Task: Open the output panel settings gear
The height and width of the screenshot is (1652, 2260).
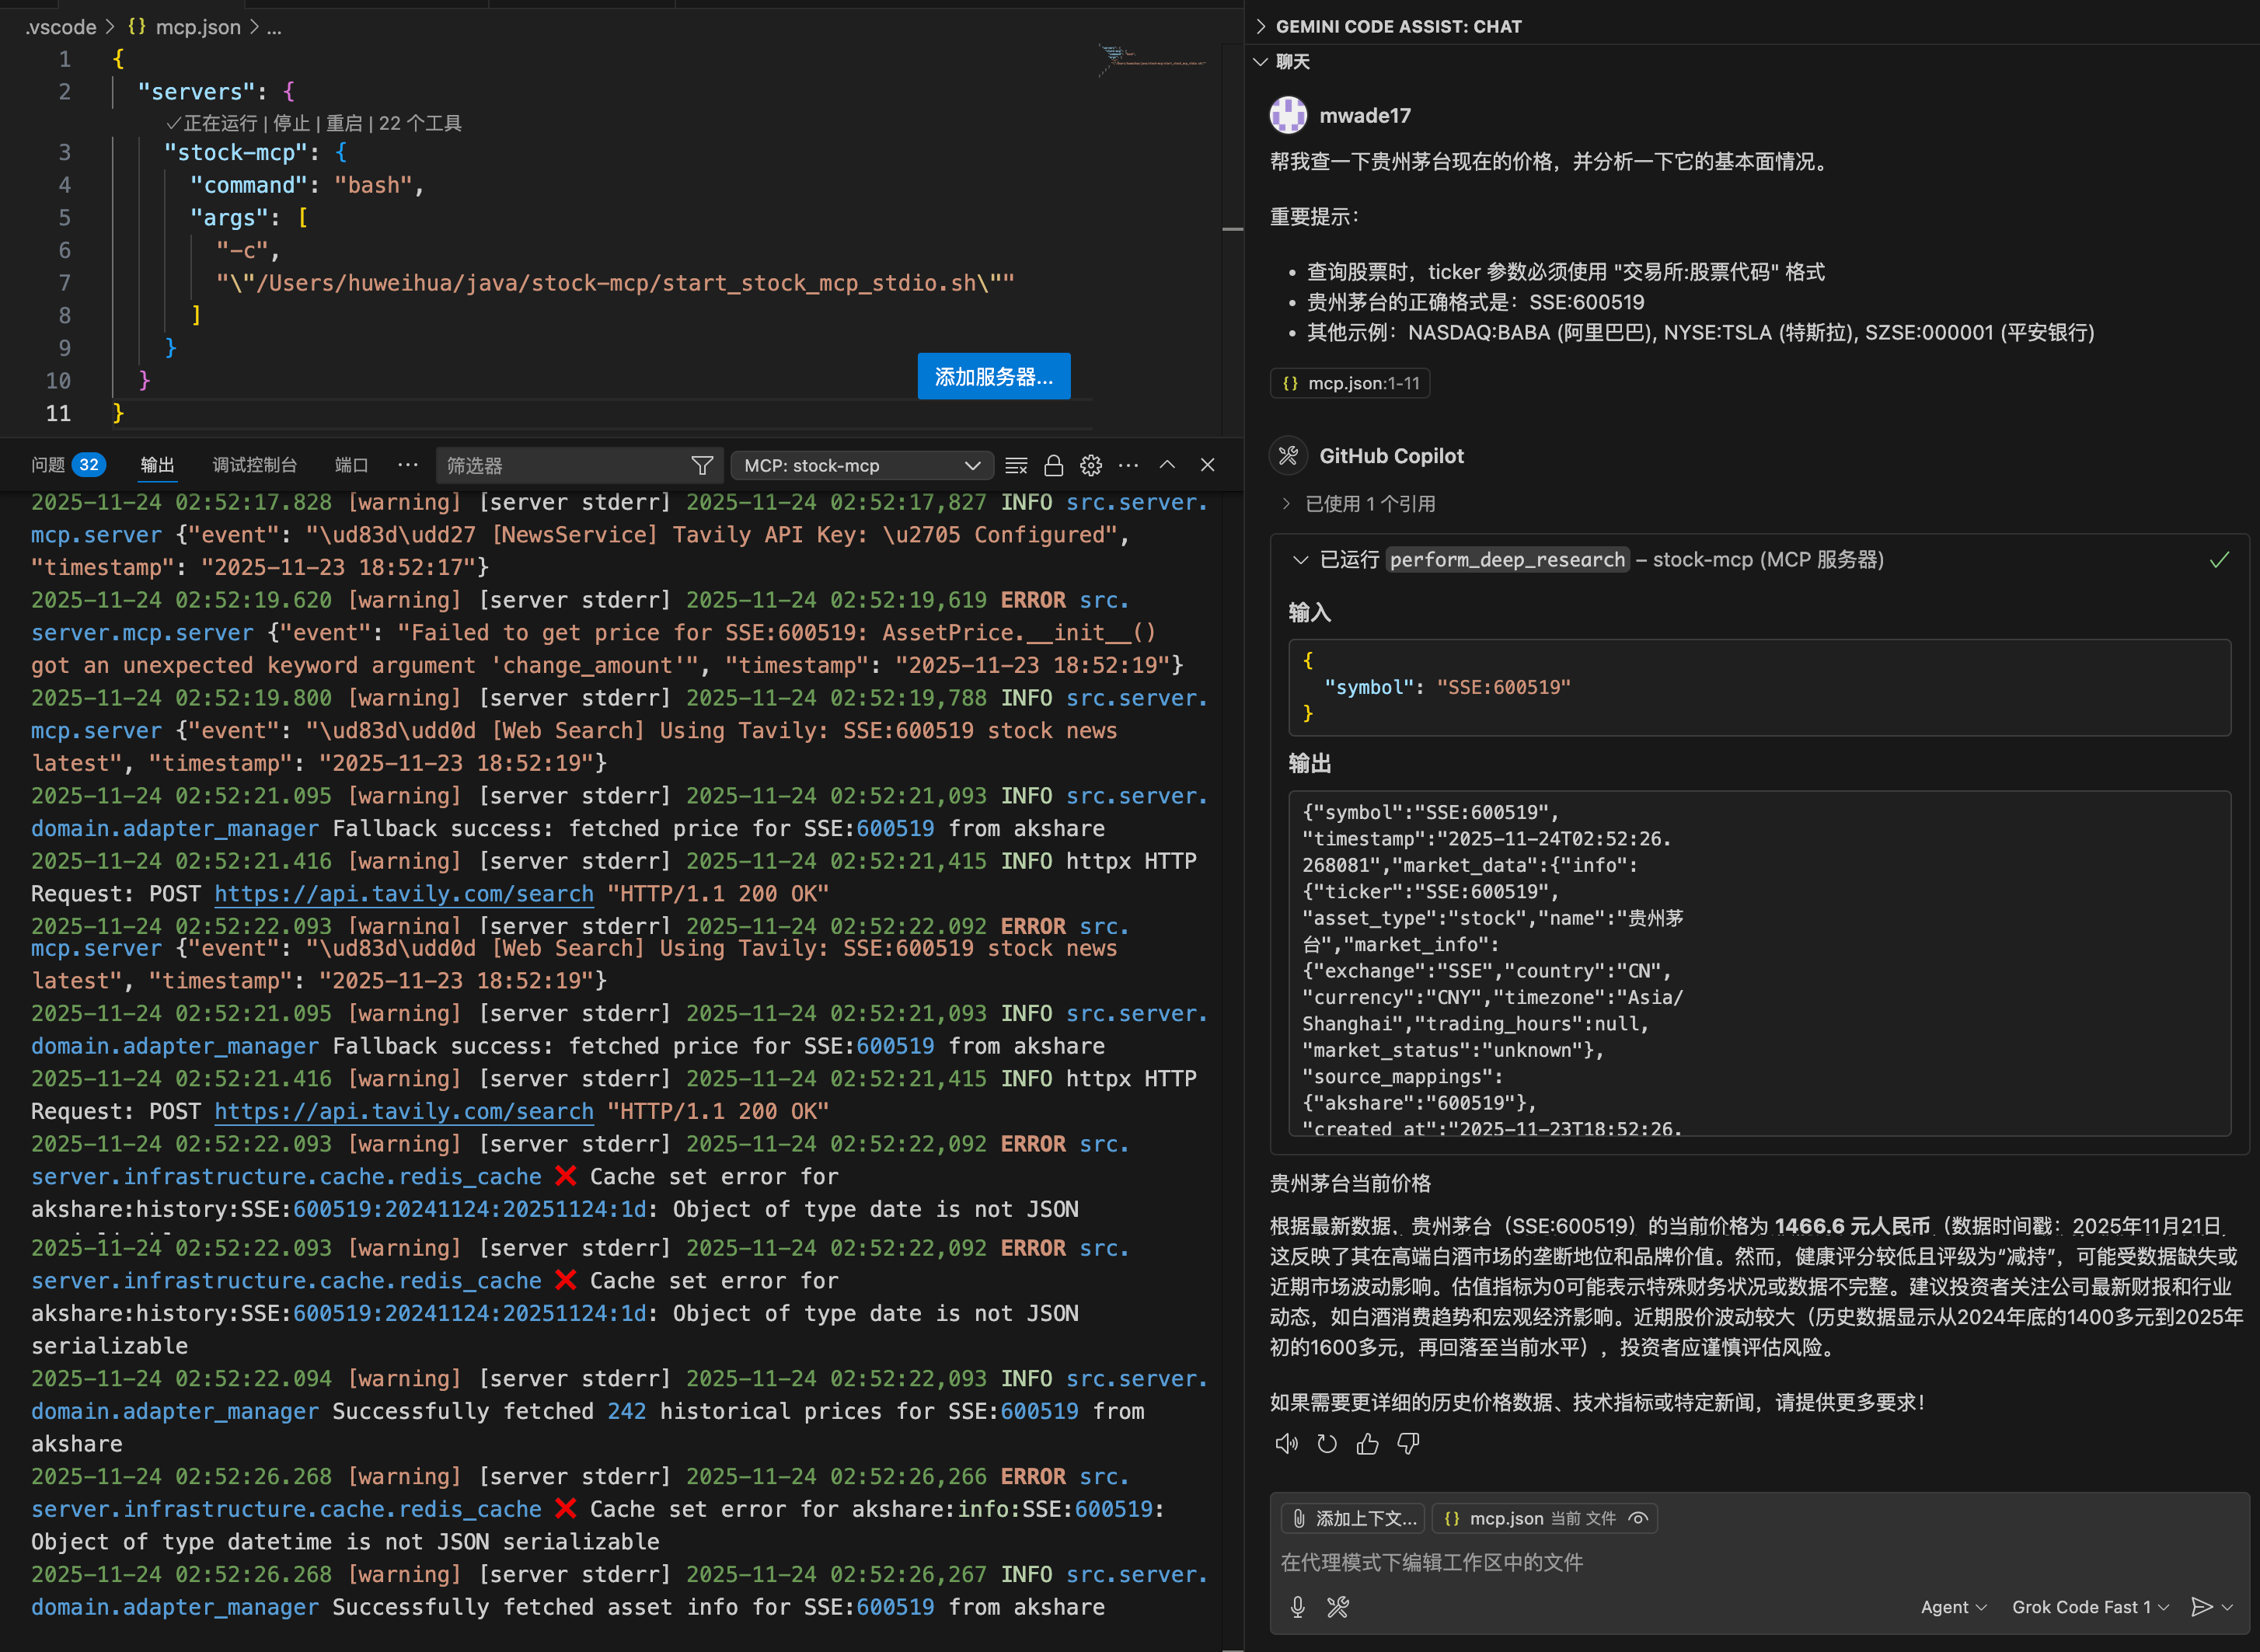Action: [1090, 465]
